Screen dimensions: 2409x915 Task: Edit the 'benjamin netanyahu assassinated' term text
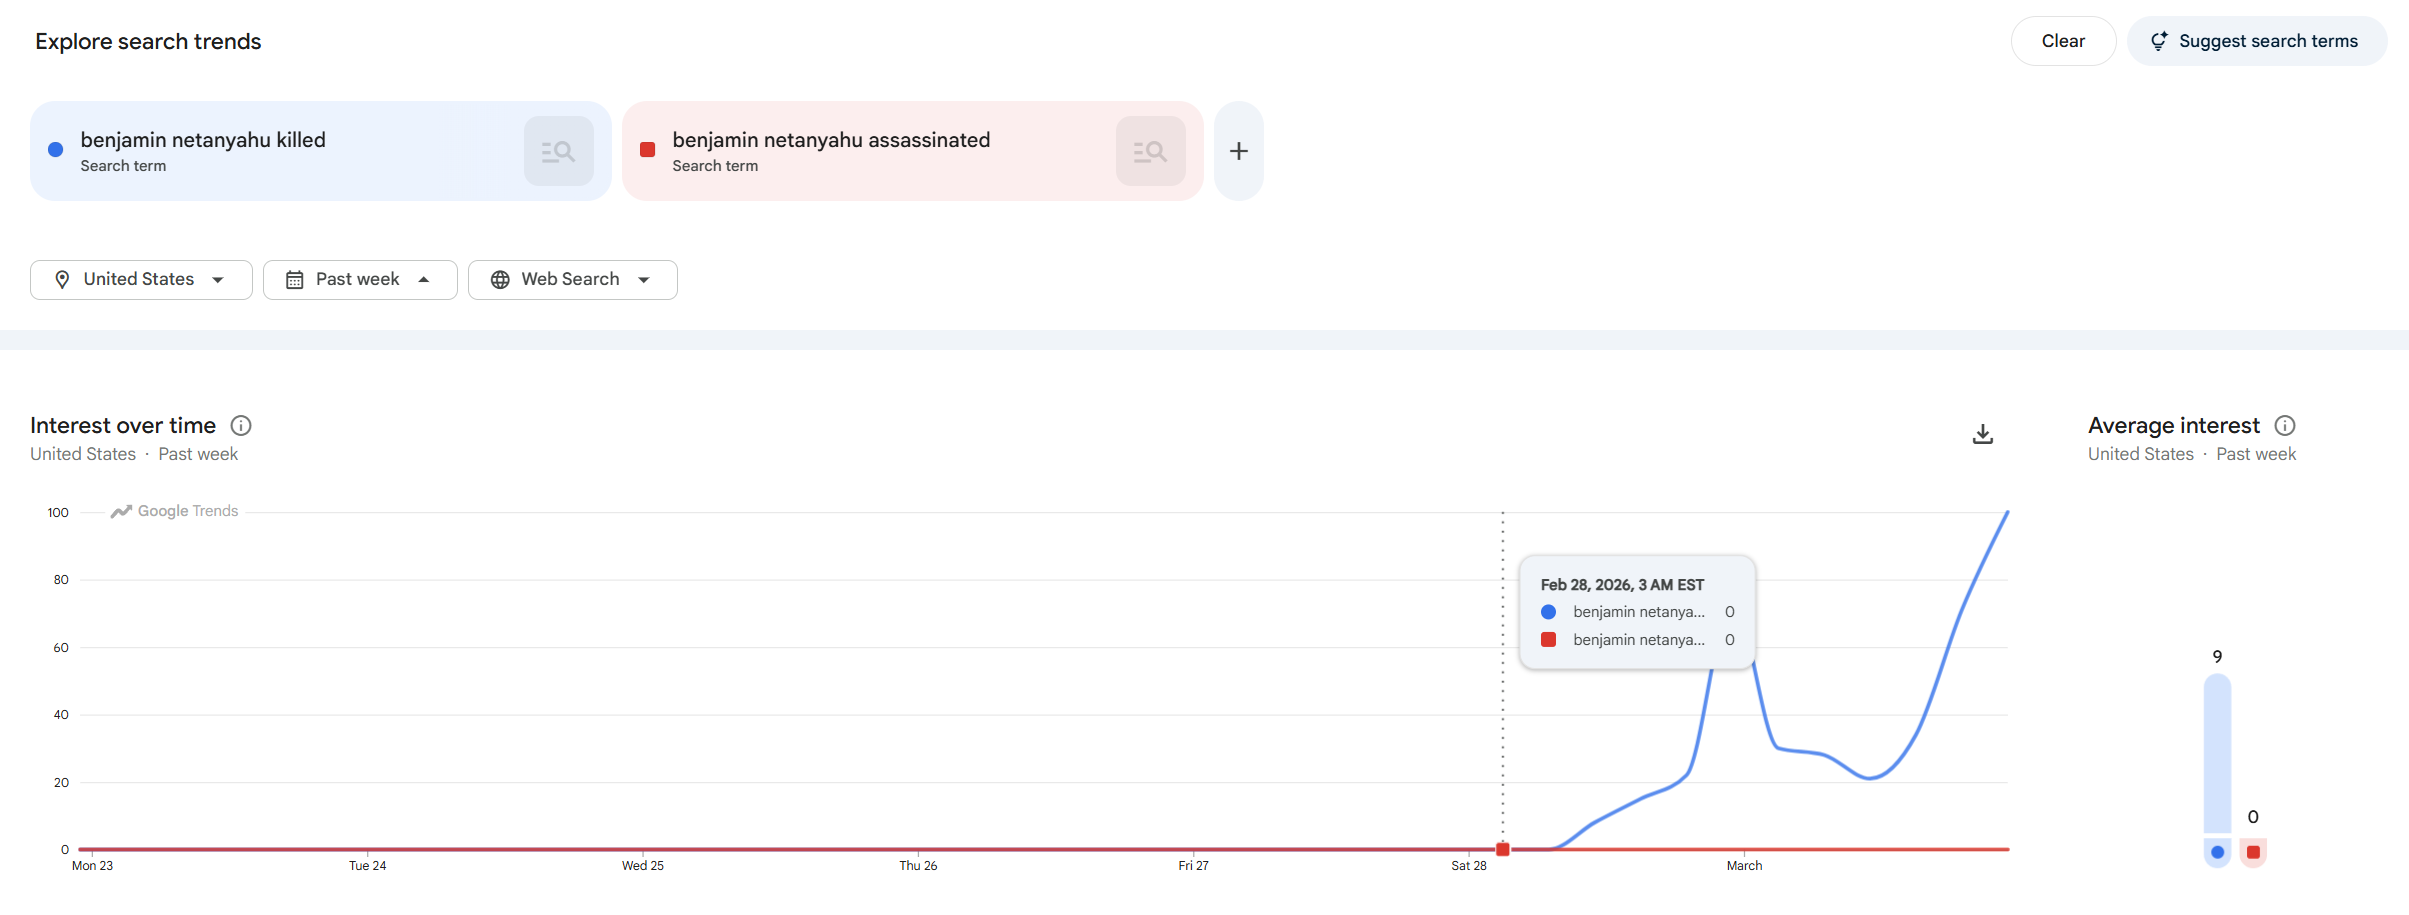(831, 140)
